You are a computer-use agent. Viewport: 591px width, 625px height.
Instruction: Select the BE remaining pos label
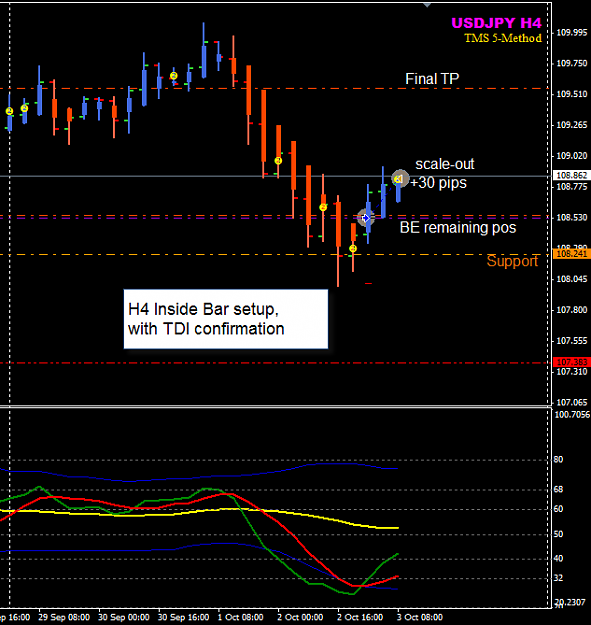coord(458,228)
